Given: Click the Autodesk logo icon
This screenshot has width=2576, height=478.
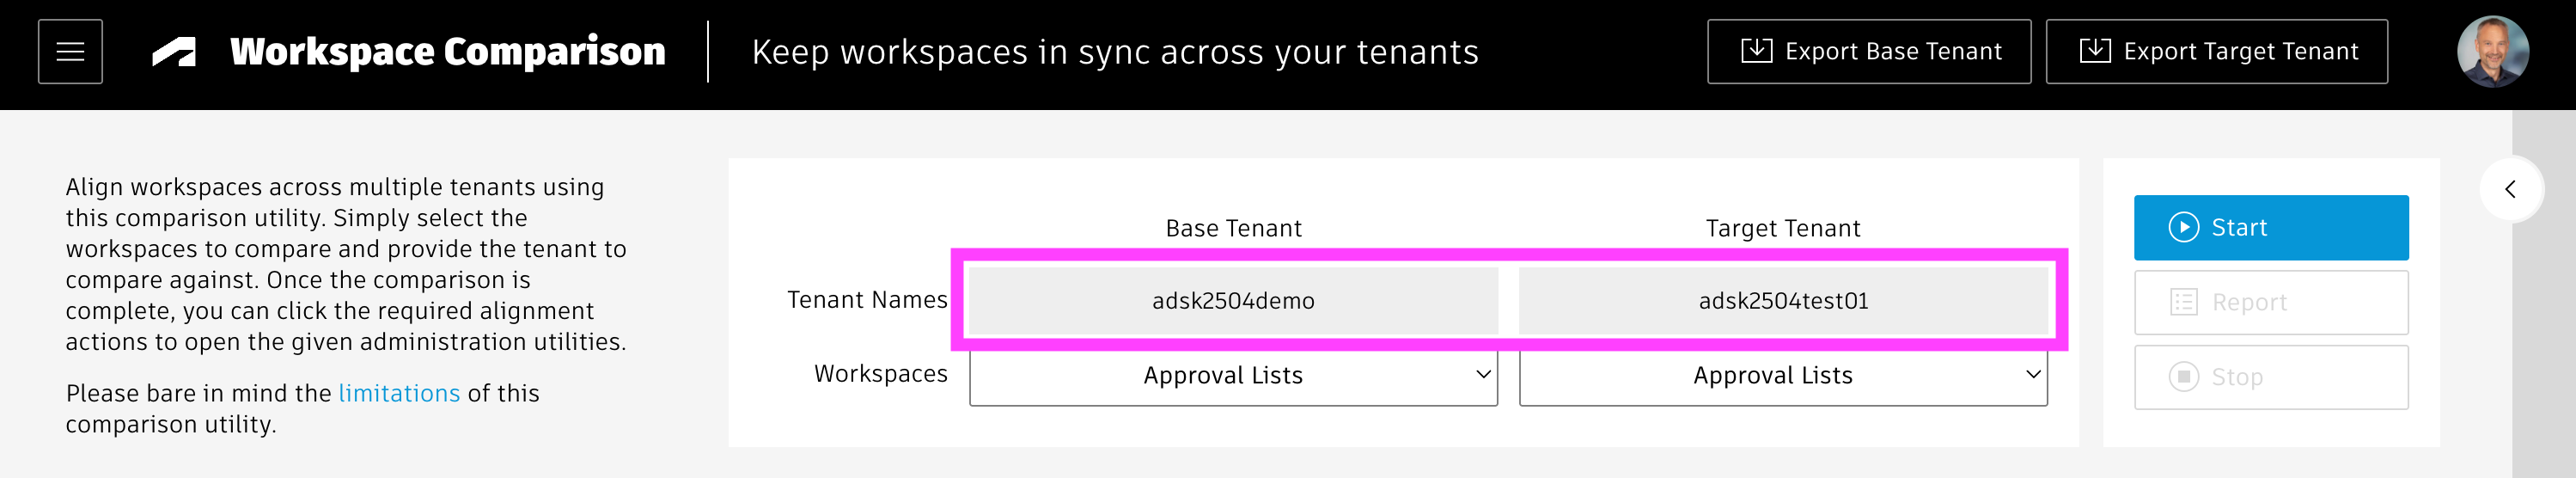Looking at the screenshot, I should [x=174, y=52].
